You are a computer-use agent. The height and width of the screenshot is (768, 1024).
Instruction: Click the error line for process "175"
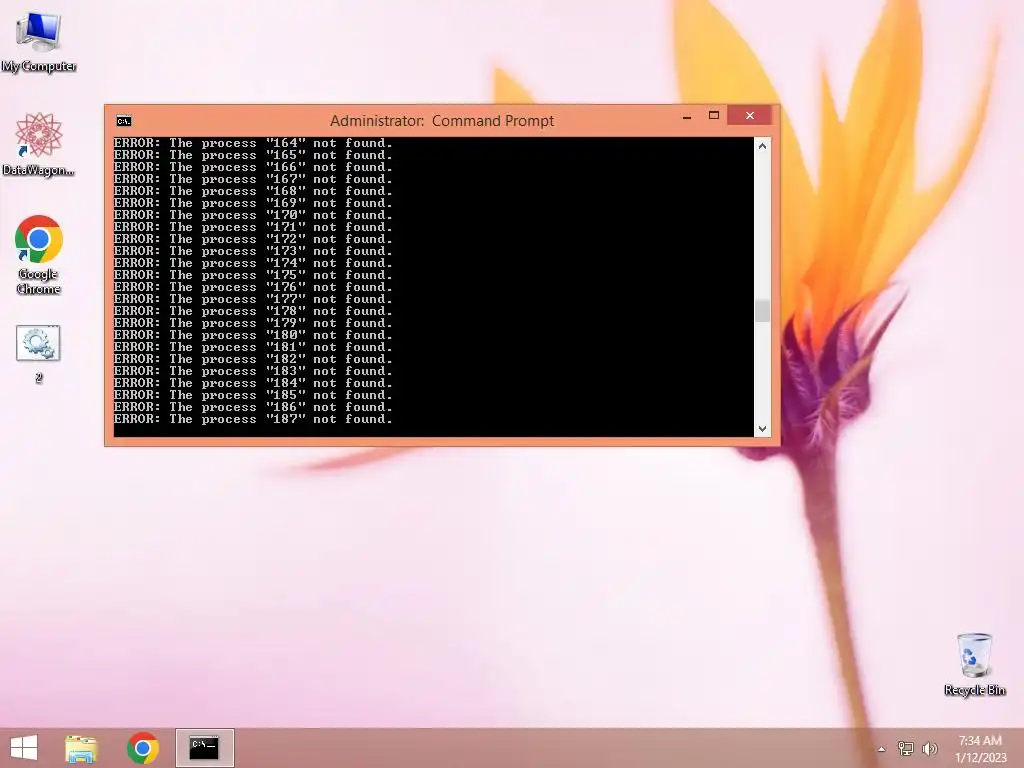pos(253,275)
